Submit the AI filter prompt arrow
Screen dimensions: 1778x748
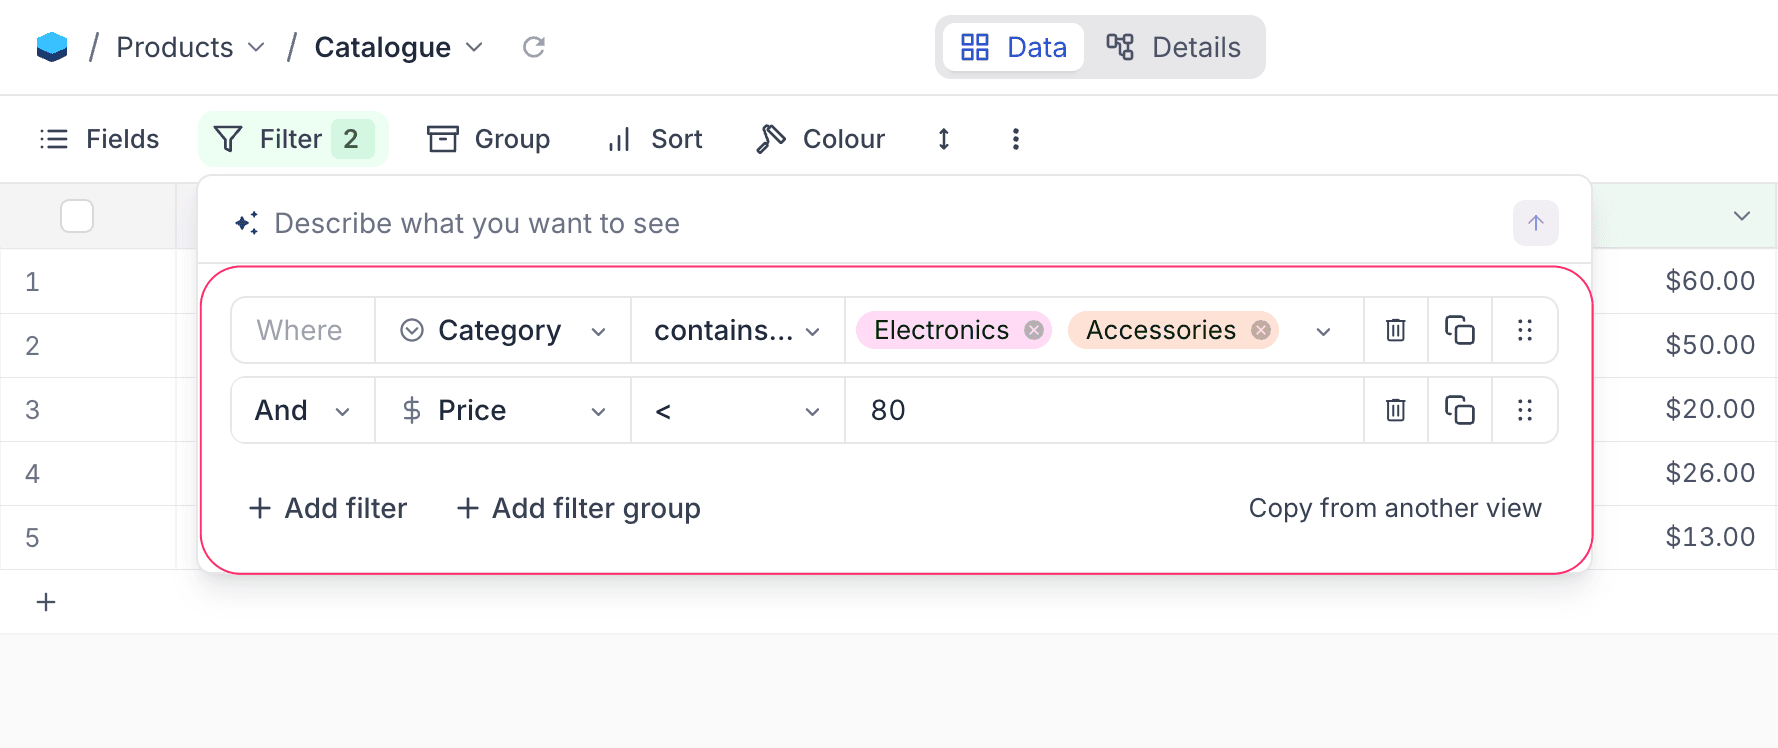coord(1535,223)
